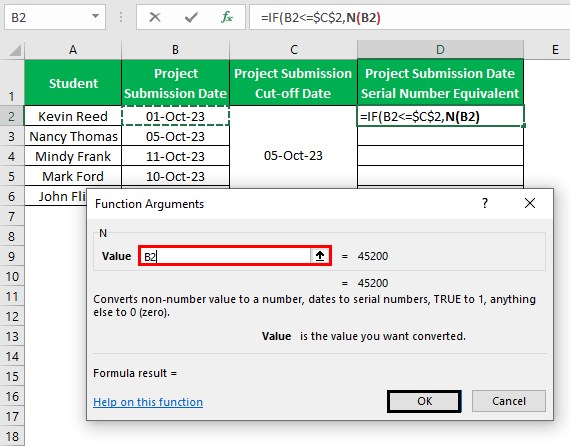Select empty cell D4
Image resolution: width=570 pixels, height=446 pixels.
coord(440,156)
